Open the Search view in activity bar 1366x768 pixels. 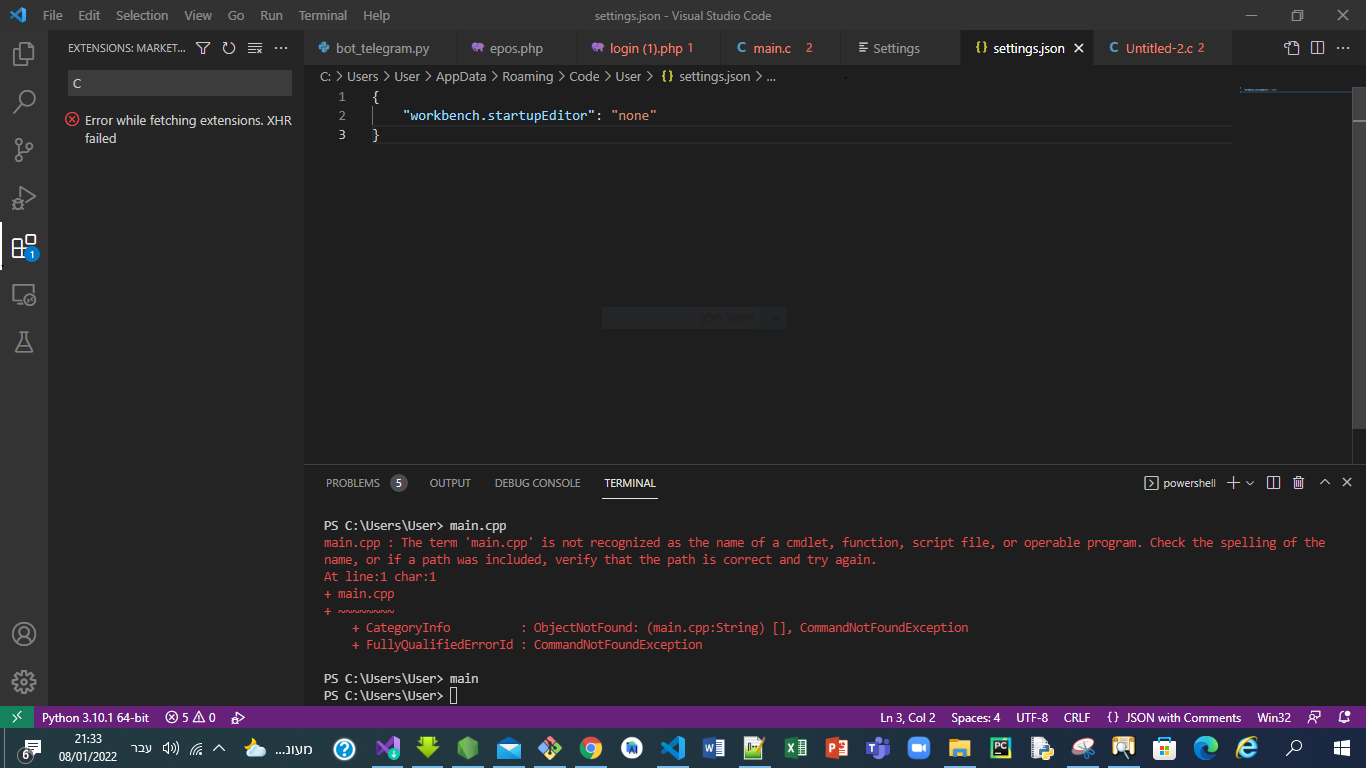click(x=24, y=102)
